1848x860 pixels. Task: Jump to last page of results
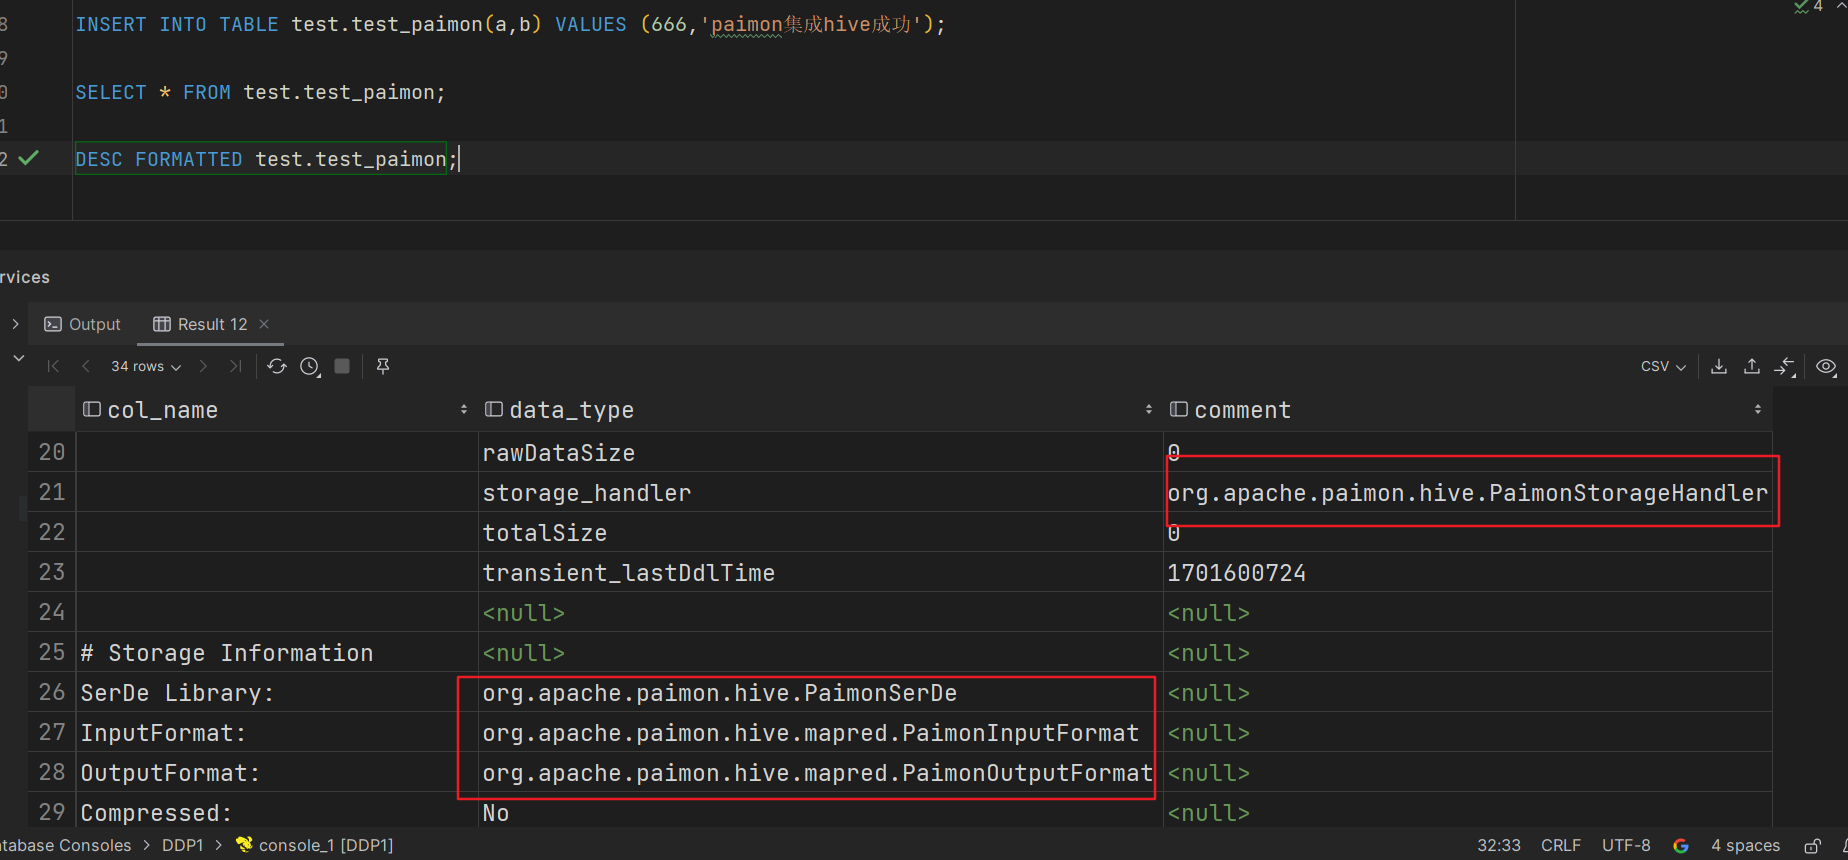pyautogui.click(x=235, y=366)
